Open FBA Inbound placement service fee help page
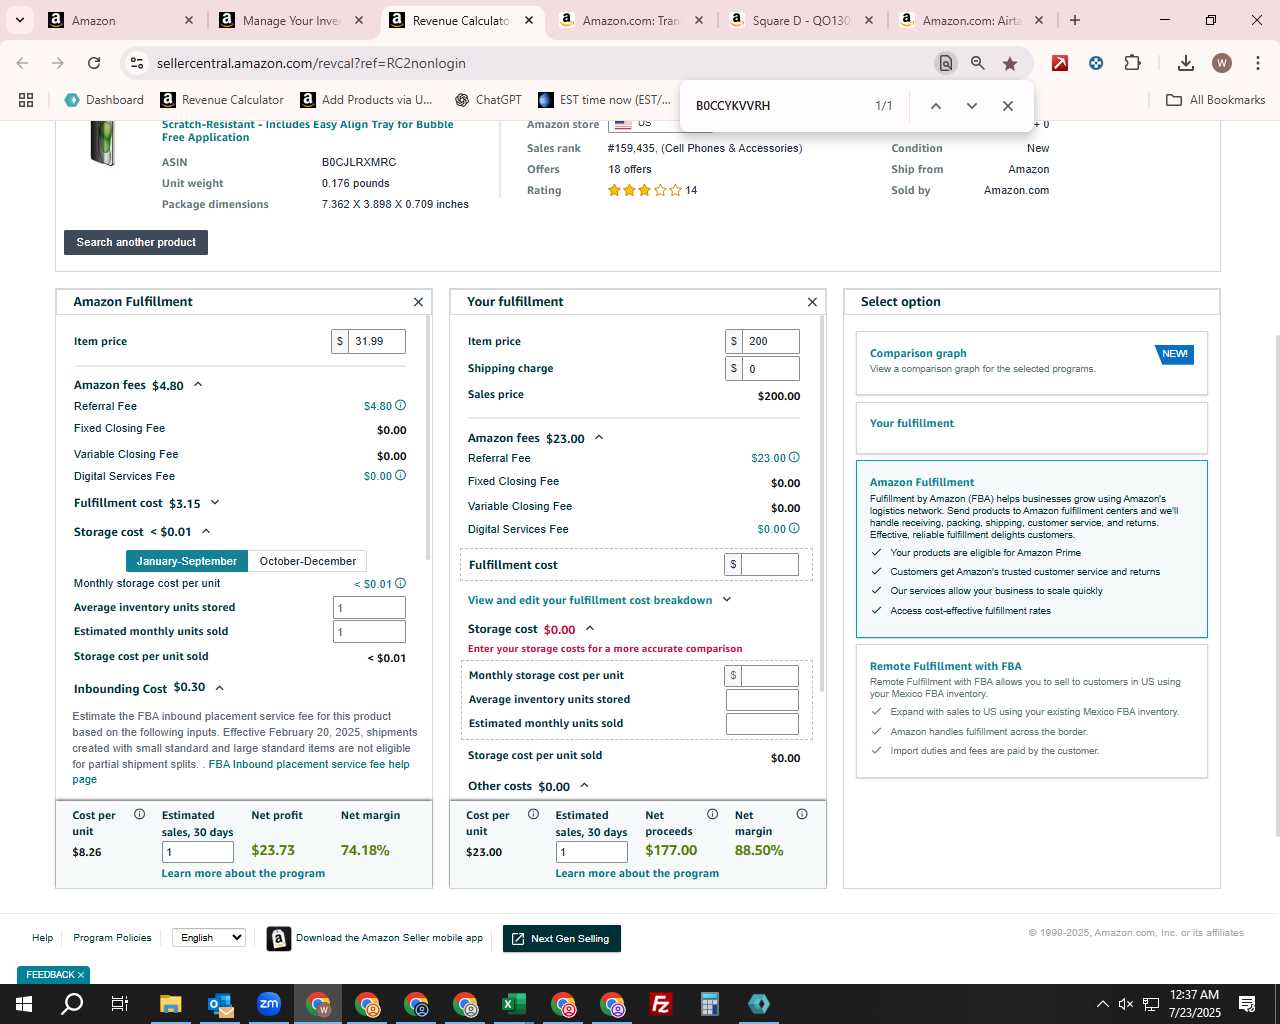 [x=241, y=771]
